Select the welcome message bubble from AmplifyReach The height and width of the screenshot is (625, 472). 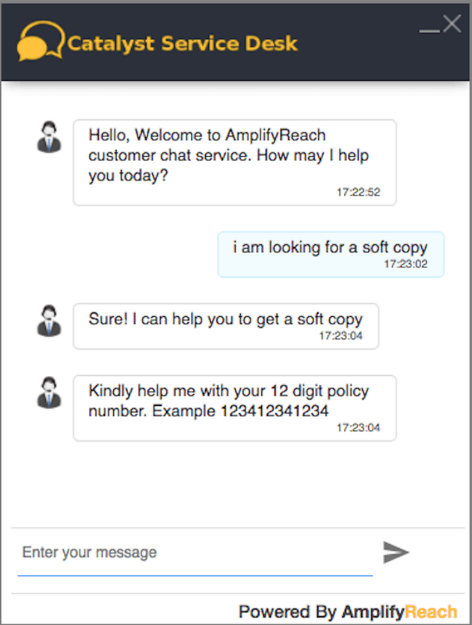click(235, 163)
